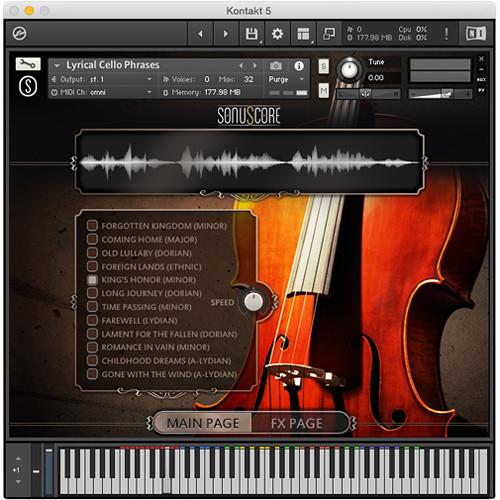
Task: Click the NI logo button
Action: pyautogui.click(x=476, y=34)
